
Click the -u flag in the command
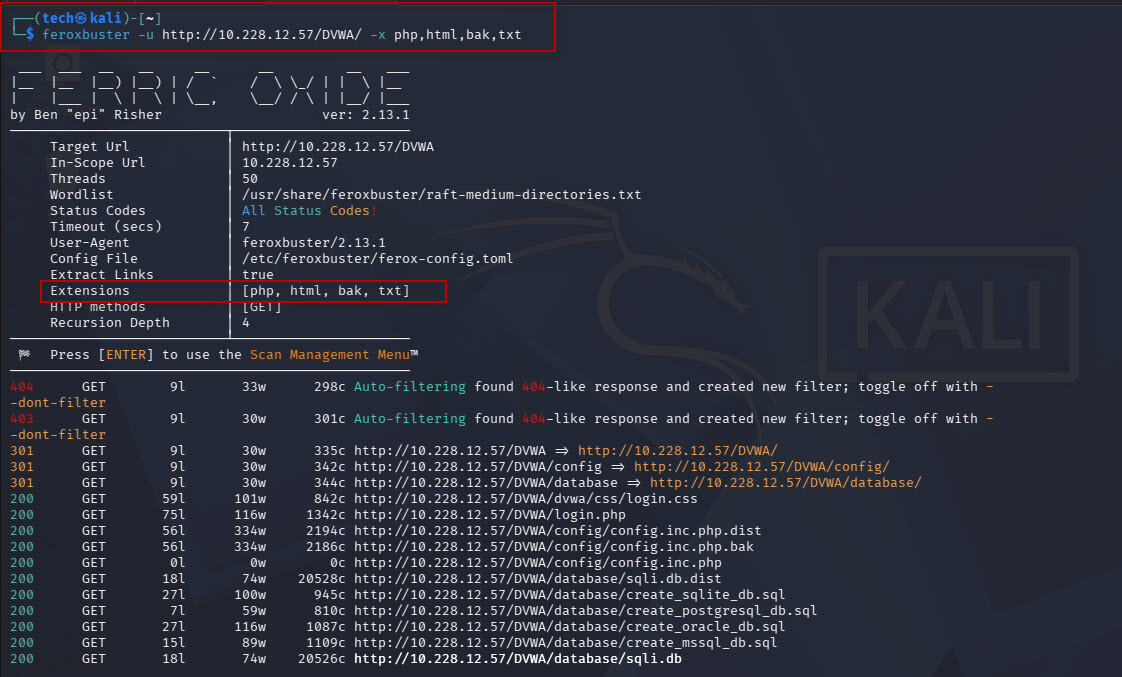pyautogui.click(x=146, y=34)
